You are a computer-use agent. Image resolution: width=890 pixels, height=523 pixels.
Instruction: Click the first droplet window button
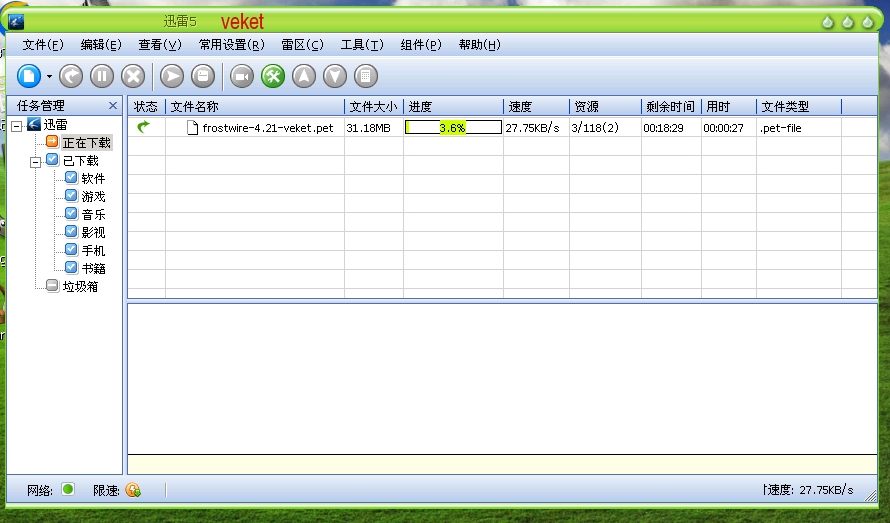click(828, 22)
